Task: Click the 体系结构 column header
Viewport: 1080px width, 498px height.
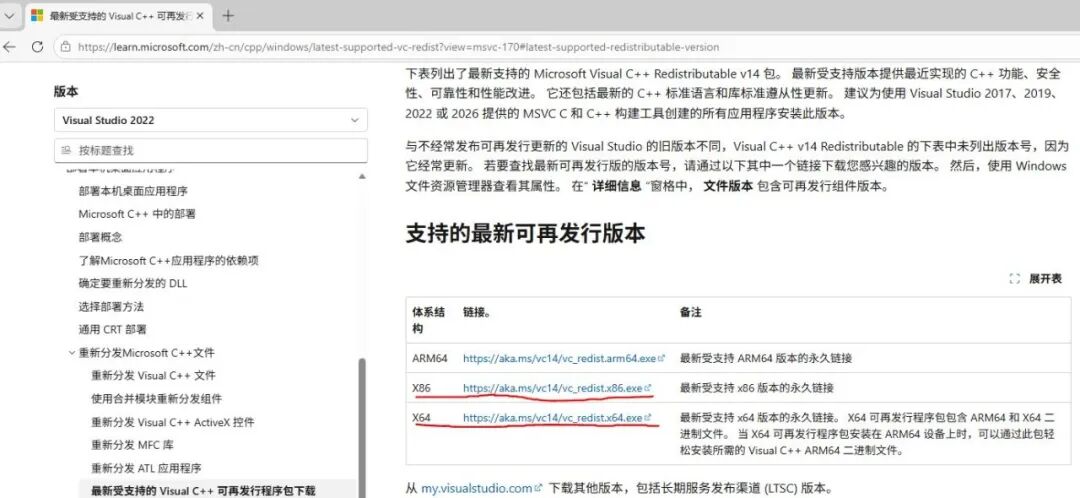Action: tap(429, 320)
